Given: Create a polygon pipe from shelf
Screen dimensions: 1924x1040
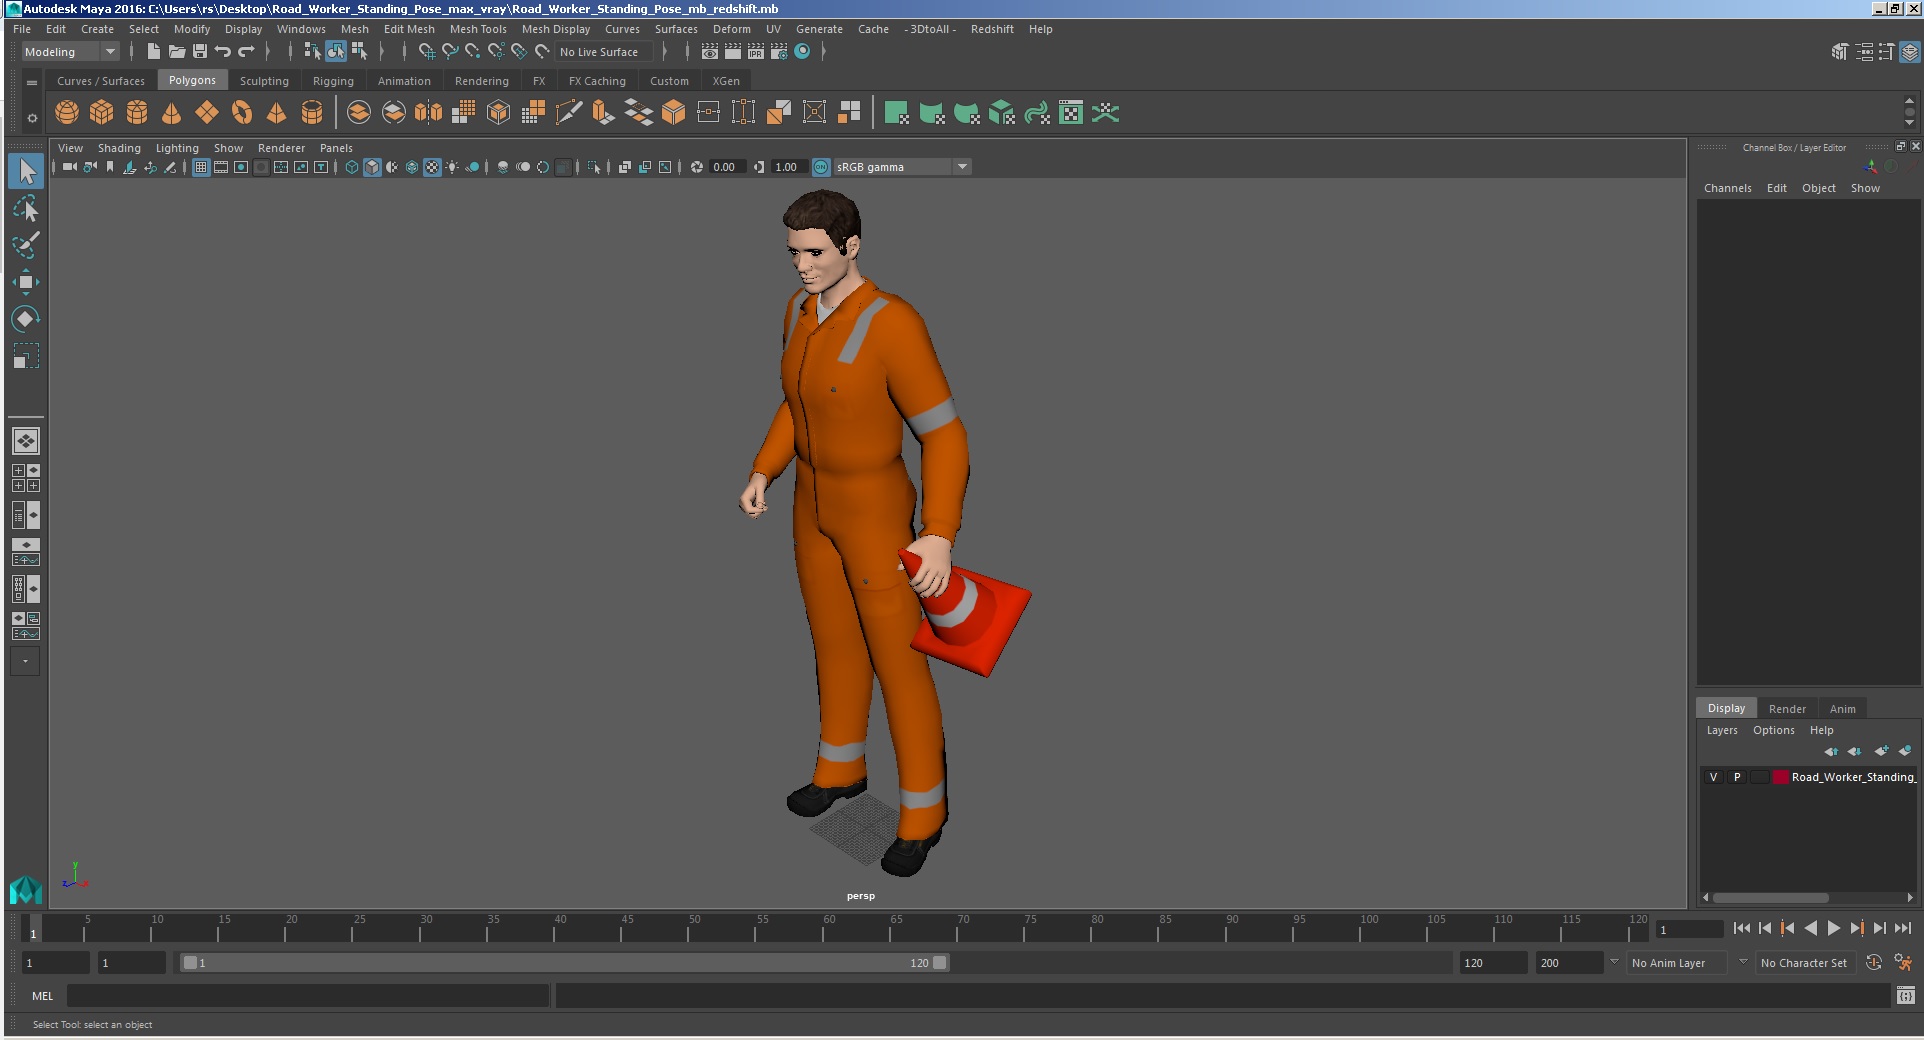Looking at the screenshot, I should pos(312,113).
